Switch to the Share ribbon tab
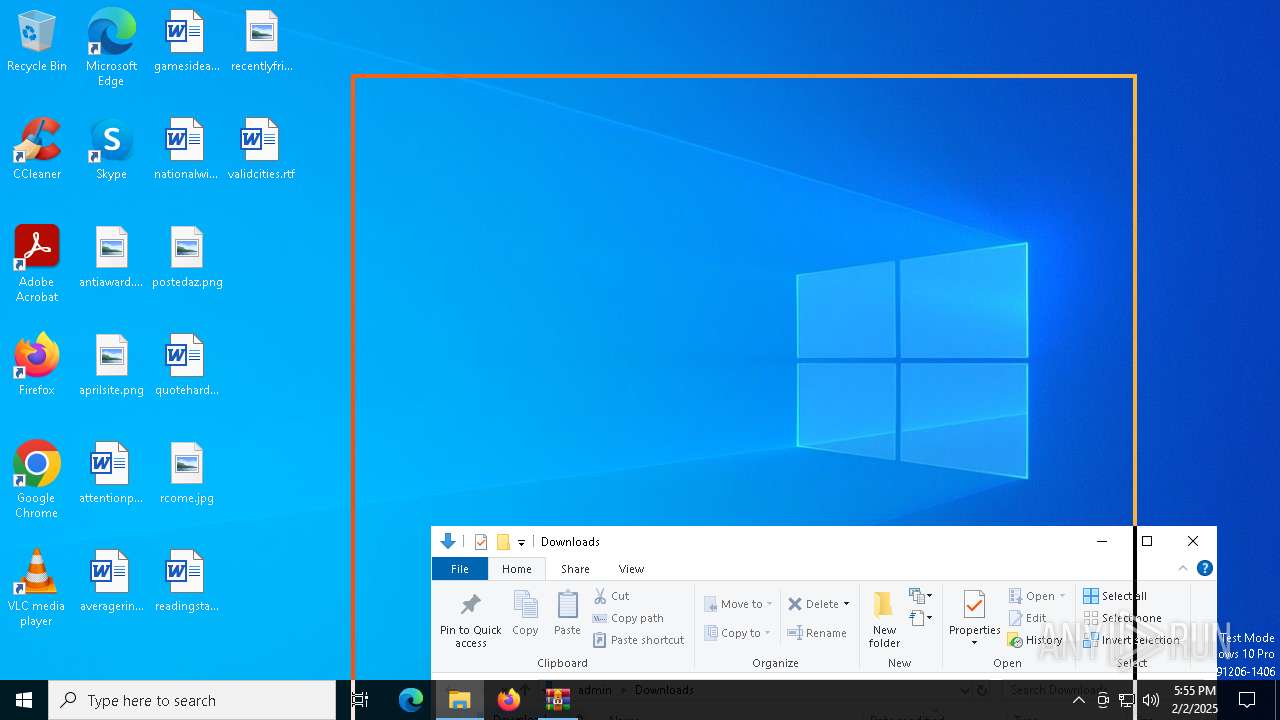Viewport: 1280px width, 720px height. tap(575, 569)
